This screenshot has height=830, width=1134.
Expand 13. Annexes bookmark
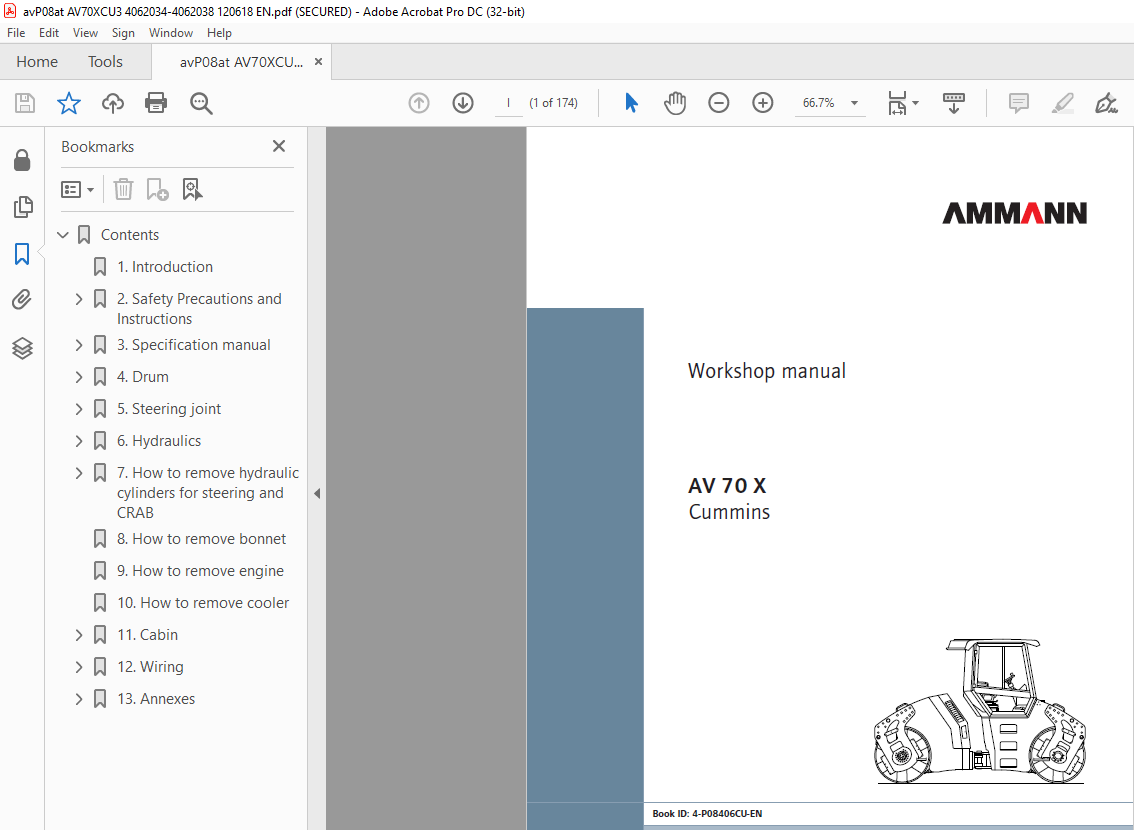tap(79, 698)
